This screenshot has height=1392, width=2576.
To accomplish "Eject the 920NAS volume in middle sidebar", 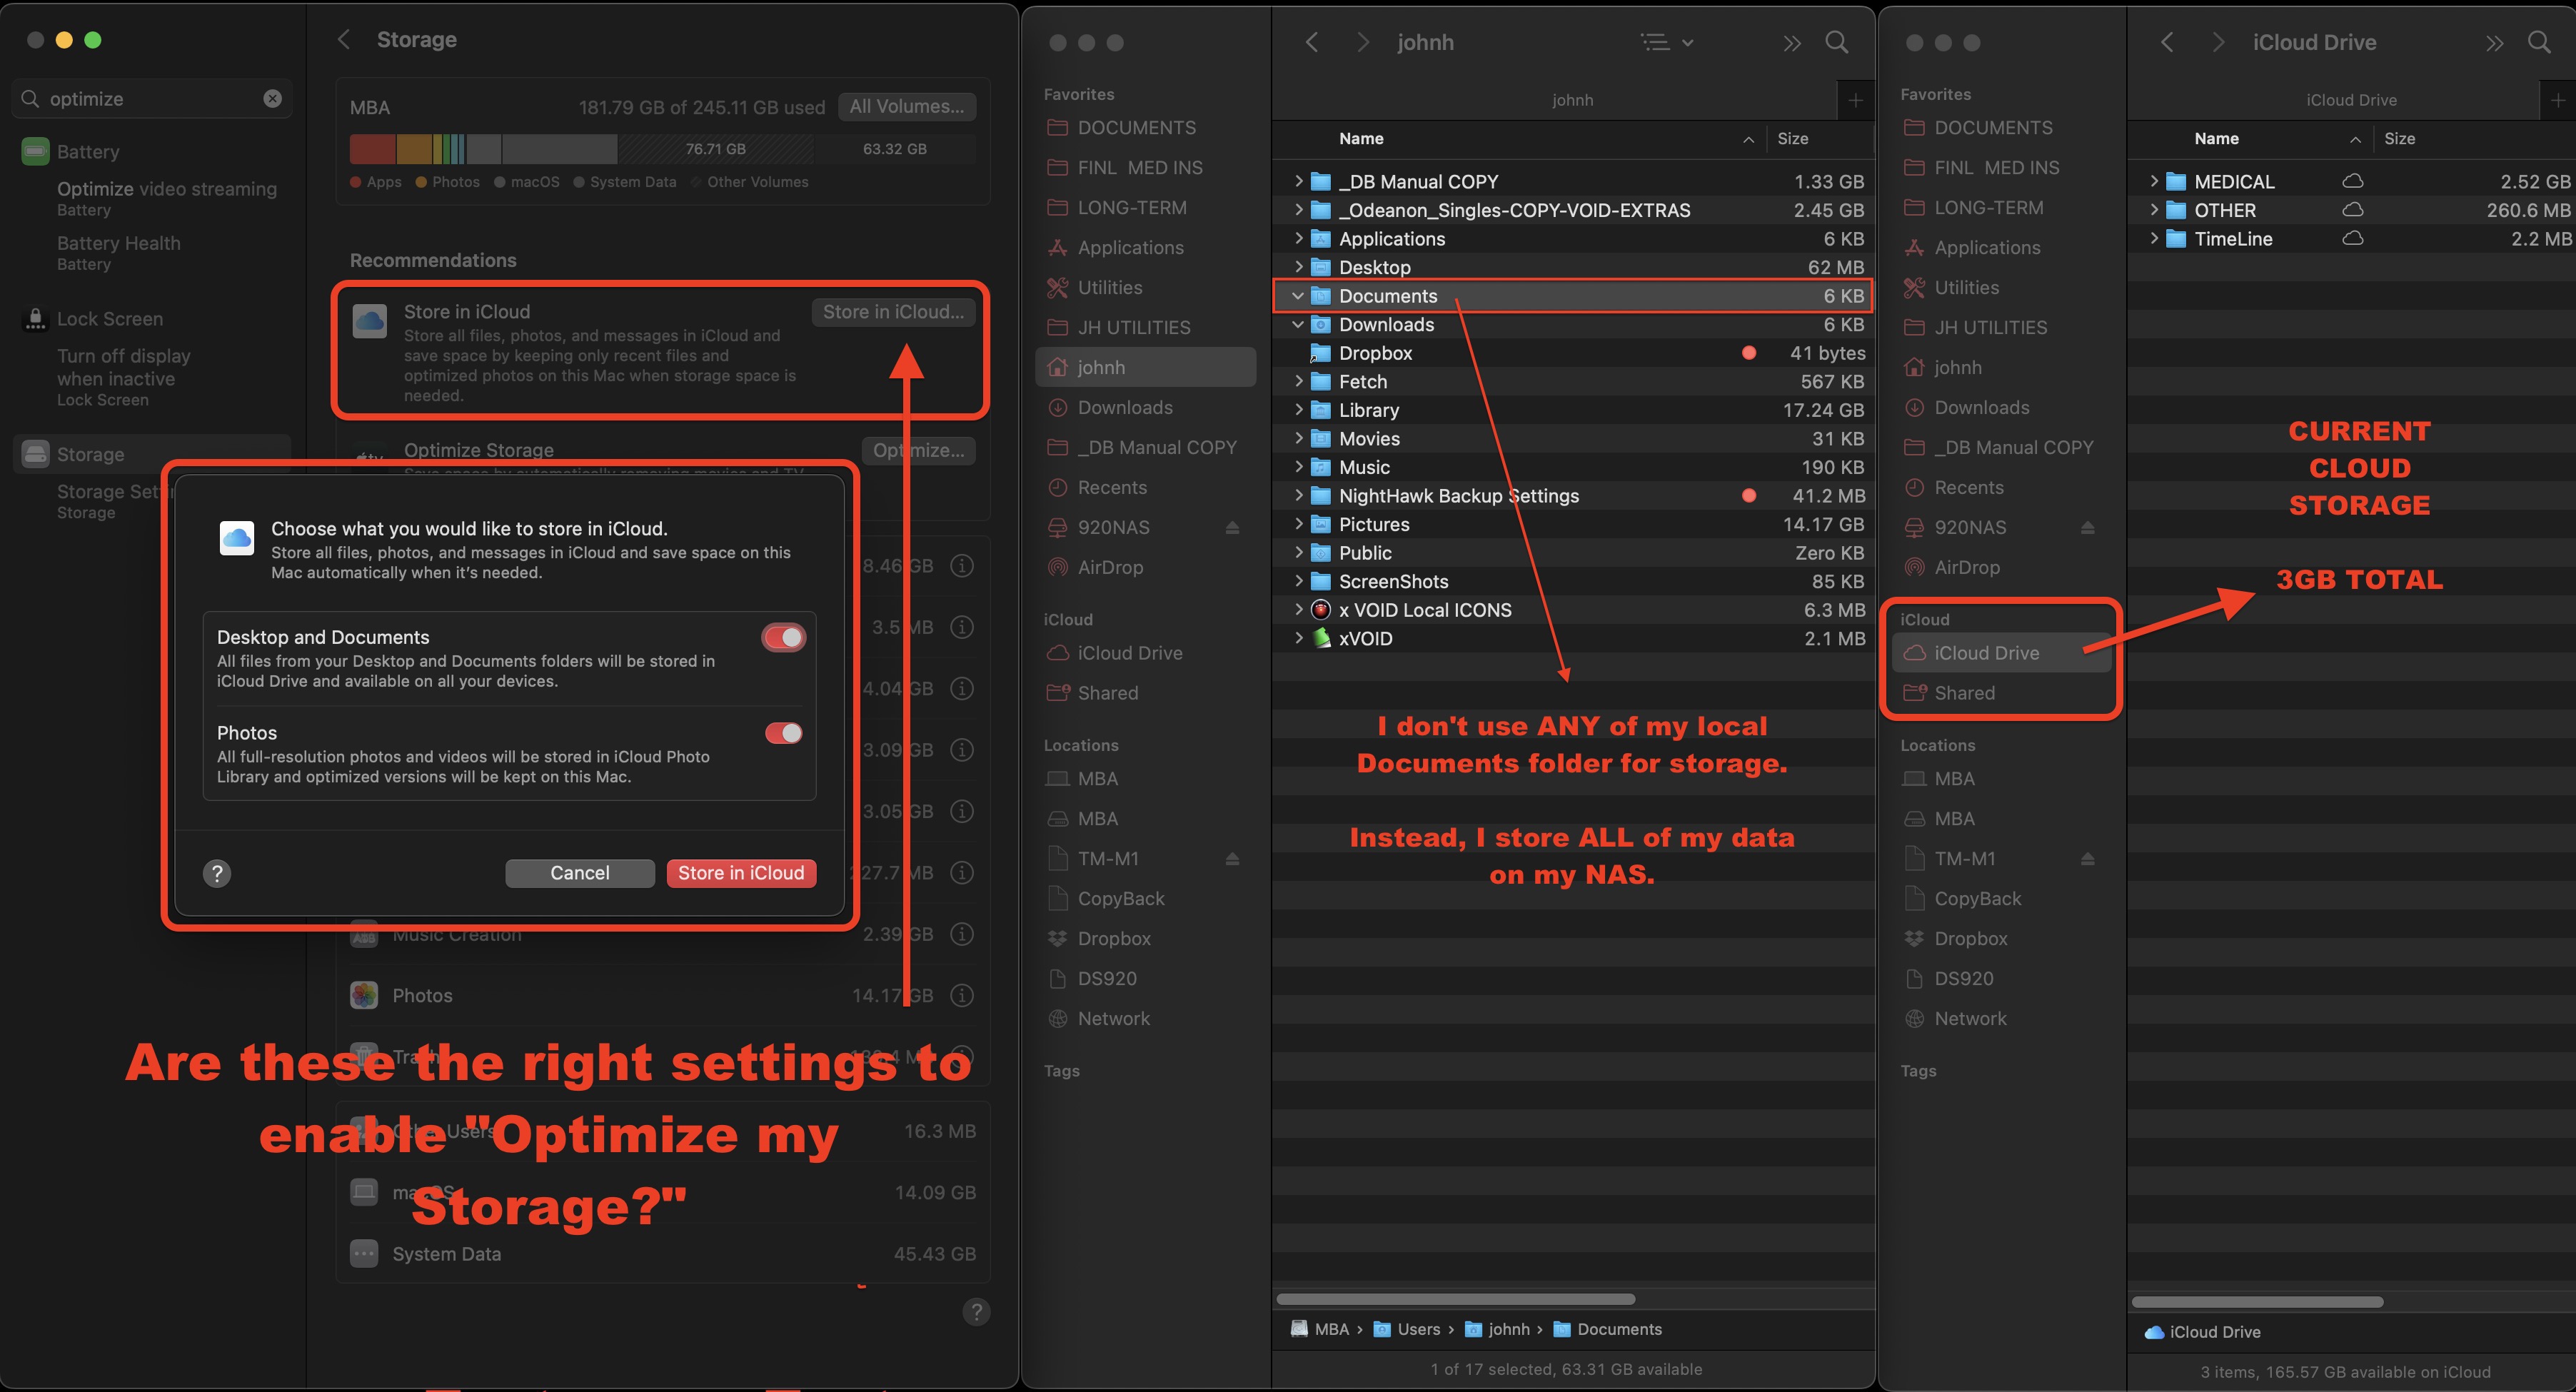I will coord(1232,527).
